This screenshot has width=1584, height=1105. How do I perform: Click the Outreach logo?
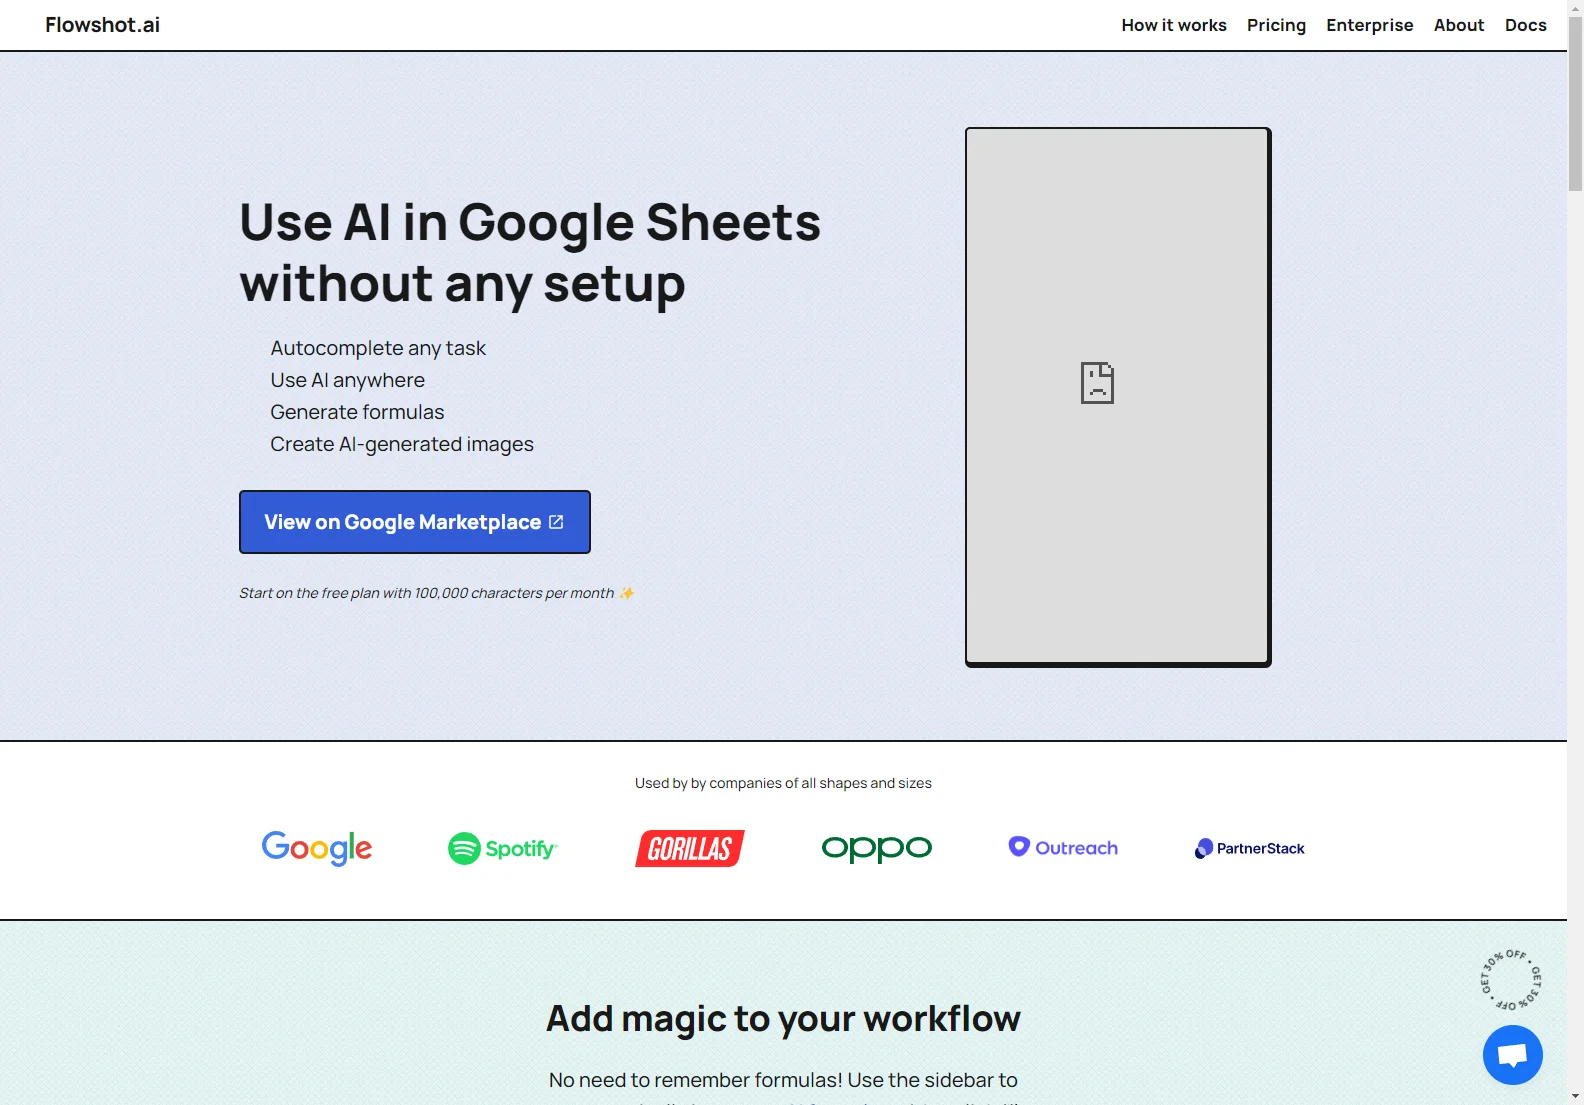1063,848
